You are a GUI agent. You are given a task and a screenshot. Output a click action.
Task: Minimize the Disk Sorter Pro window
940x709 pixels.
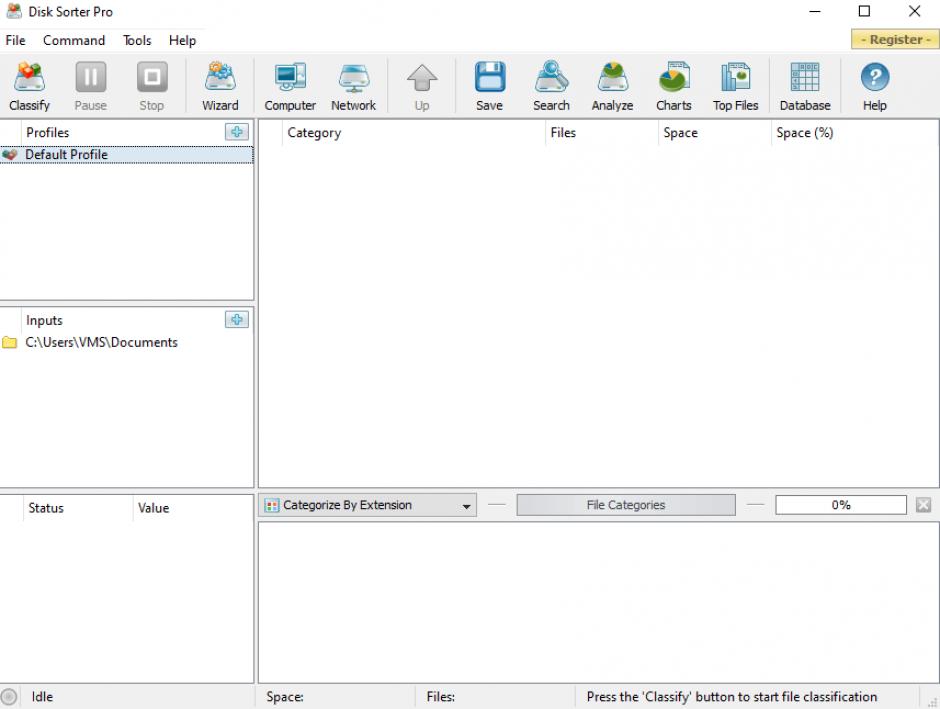815,11
